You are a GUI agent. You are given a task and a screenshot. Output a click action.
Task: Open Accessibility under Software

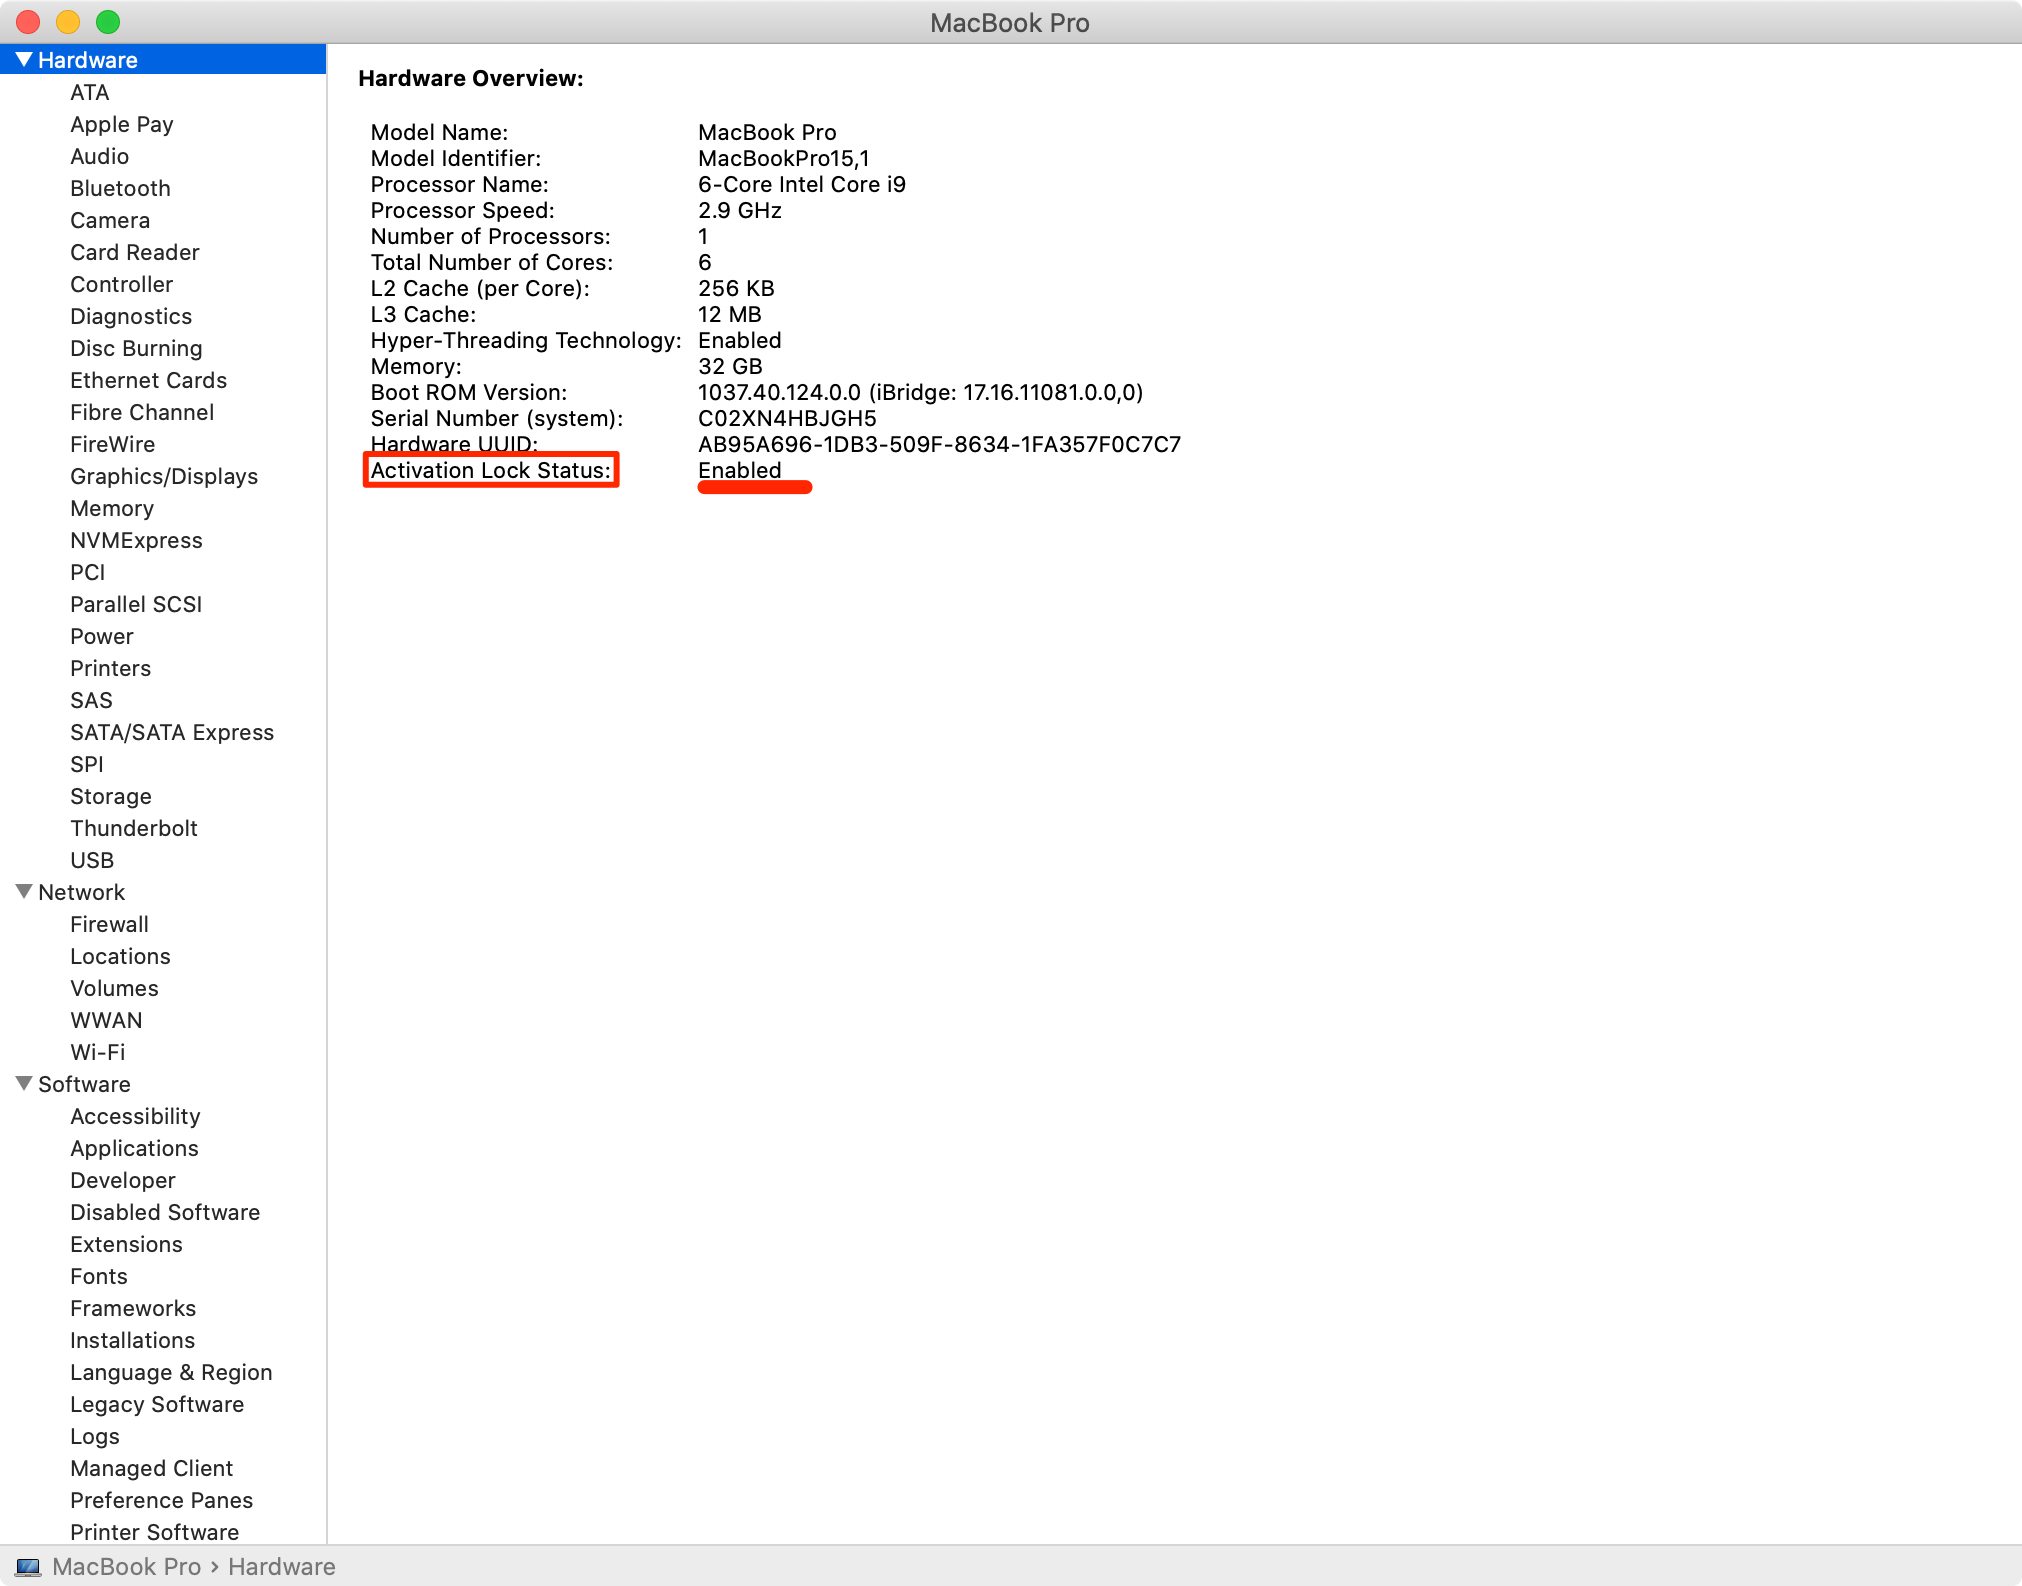point(136,1116)
